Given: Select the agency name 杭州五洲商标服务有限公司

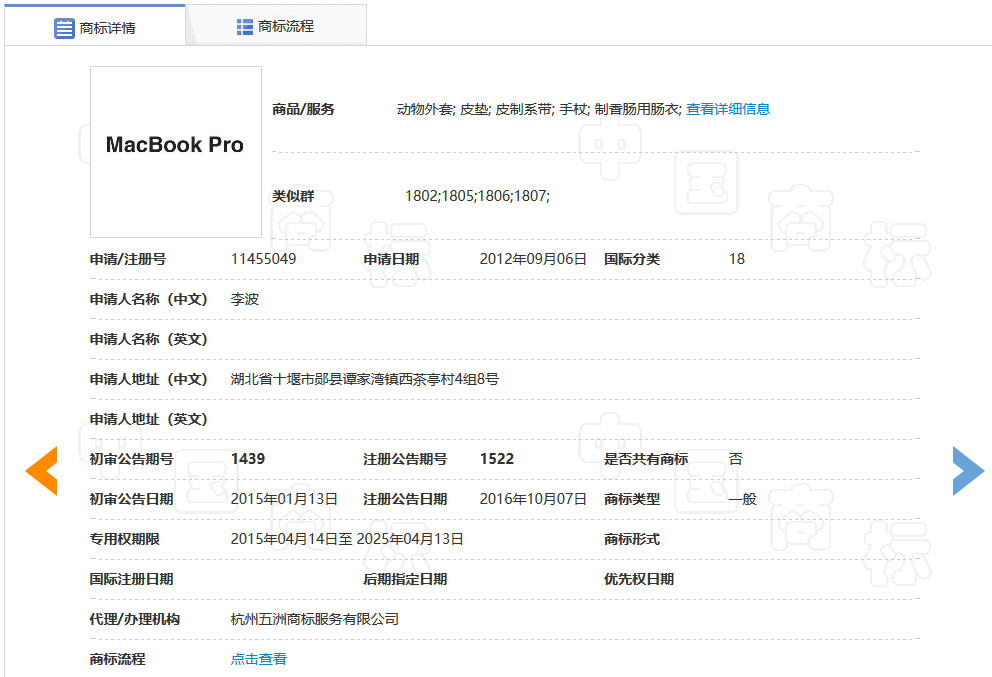Looking at the screenshot, I should tap(315, 619).
